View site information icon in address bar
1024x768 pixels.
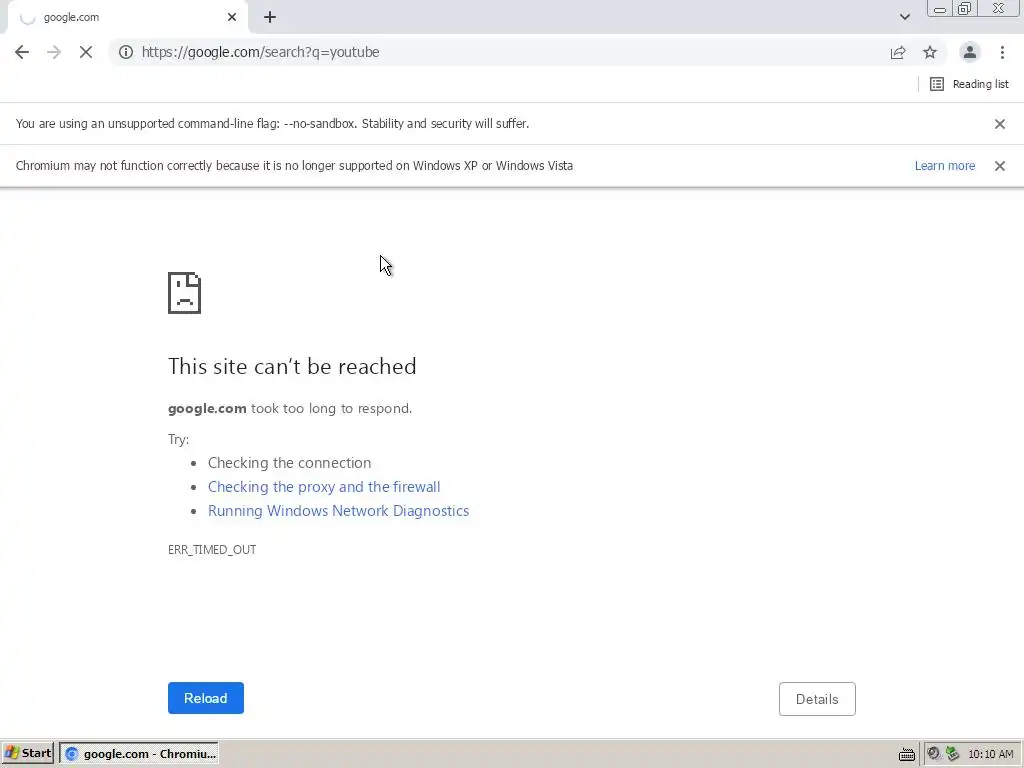(126, 52)
